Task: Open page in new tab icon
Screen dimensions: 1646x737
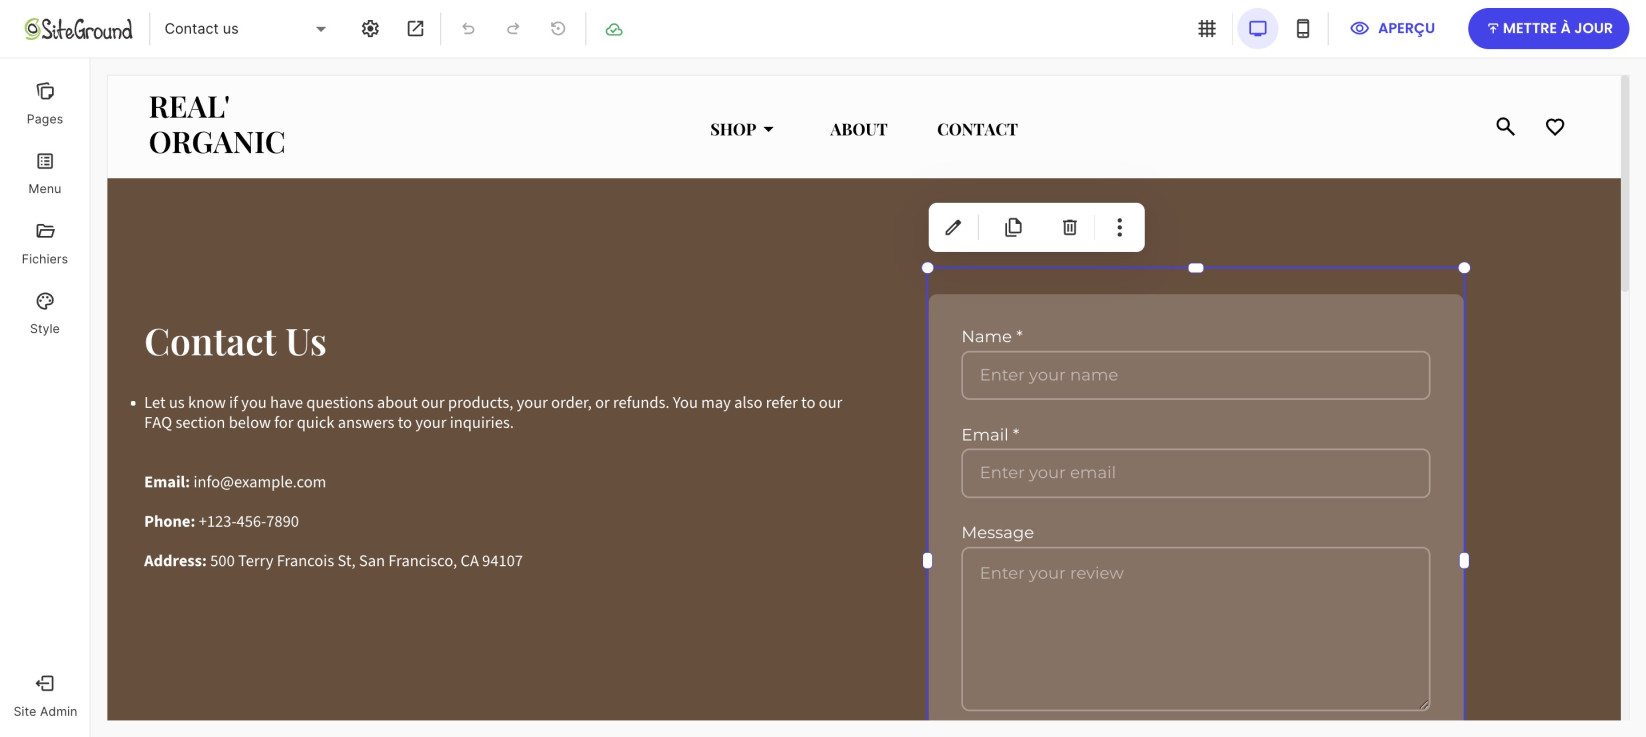Action: 415,29
